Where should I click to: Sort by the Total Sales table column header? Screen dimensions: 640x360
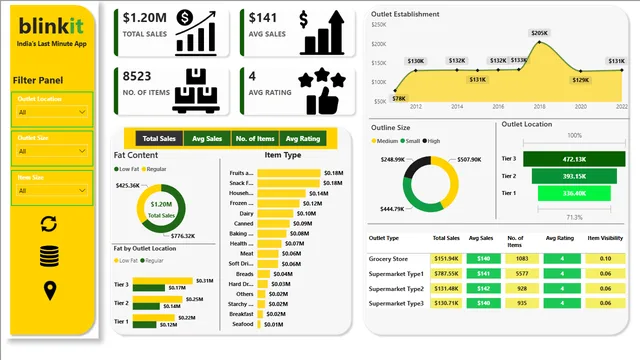(446, 238)
